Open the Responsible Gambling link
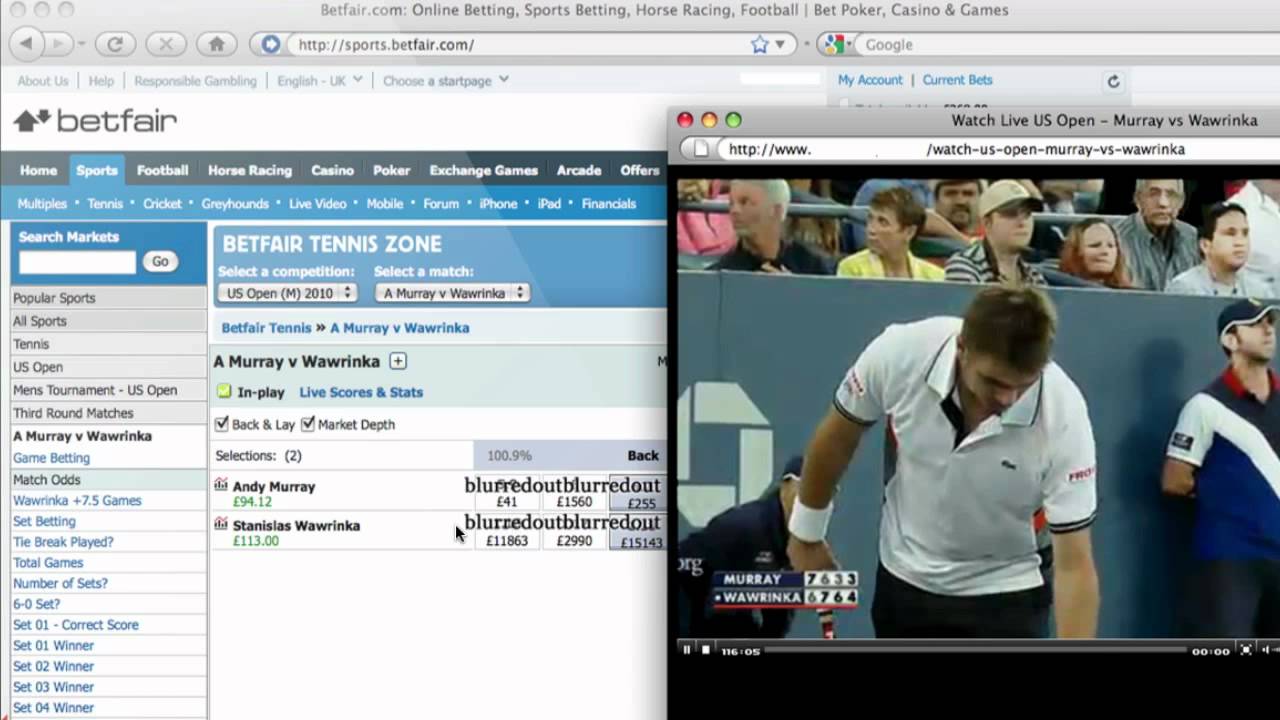This screenshot has width=1280, height=720. 195,81
